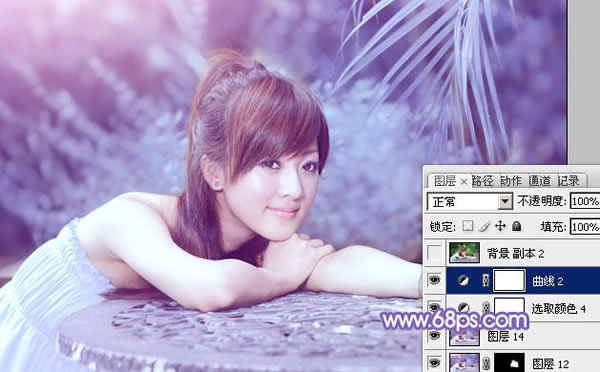The width and height of the screenshot is (600, 372).
Task: Switch to the 通道 tab
Action: [x=540, y=181]
